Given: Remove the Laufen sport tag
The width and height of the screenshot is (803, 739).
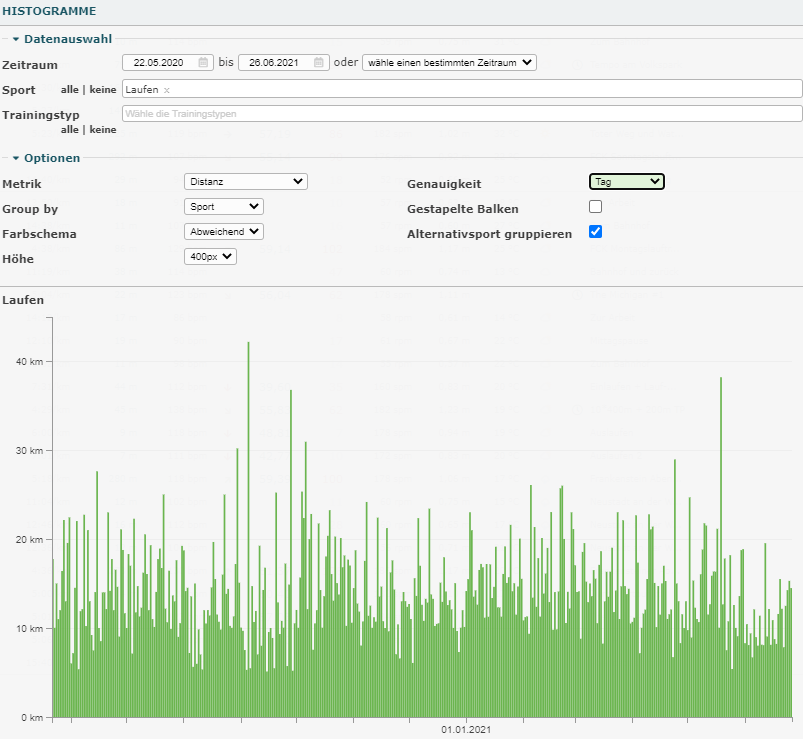Looking at the screenshot, I should point(167,90).
